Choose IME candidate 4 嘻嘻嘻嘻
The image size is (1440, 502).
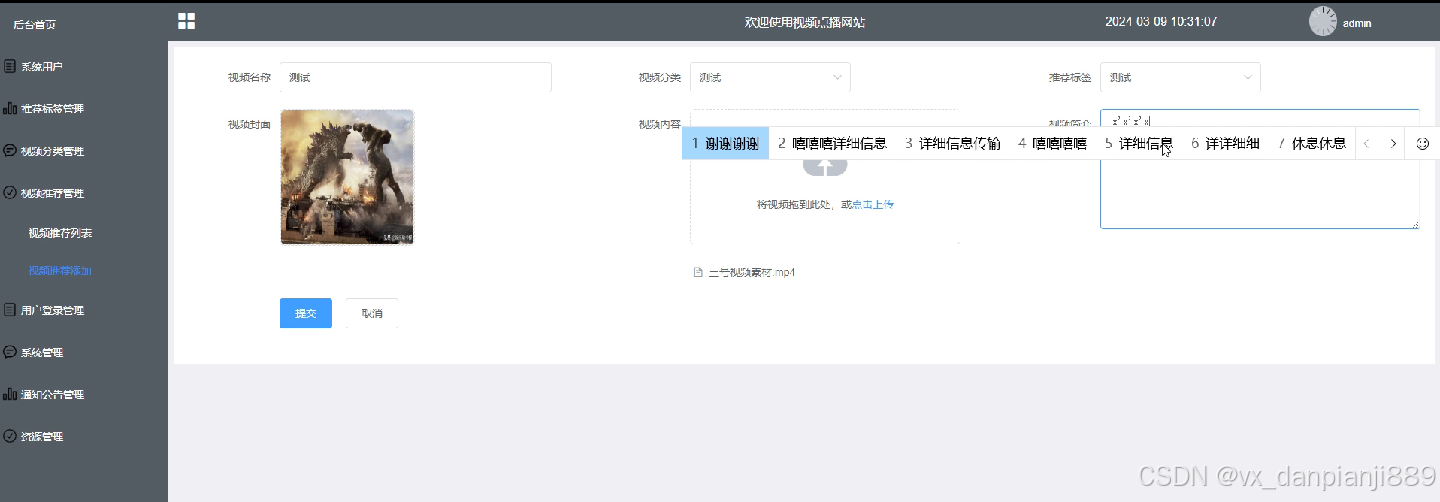coord(1052,143)
